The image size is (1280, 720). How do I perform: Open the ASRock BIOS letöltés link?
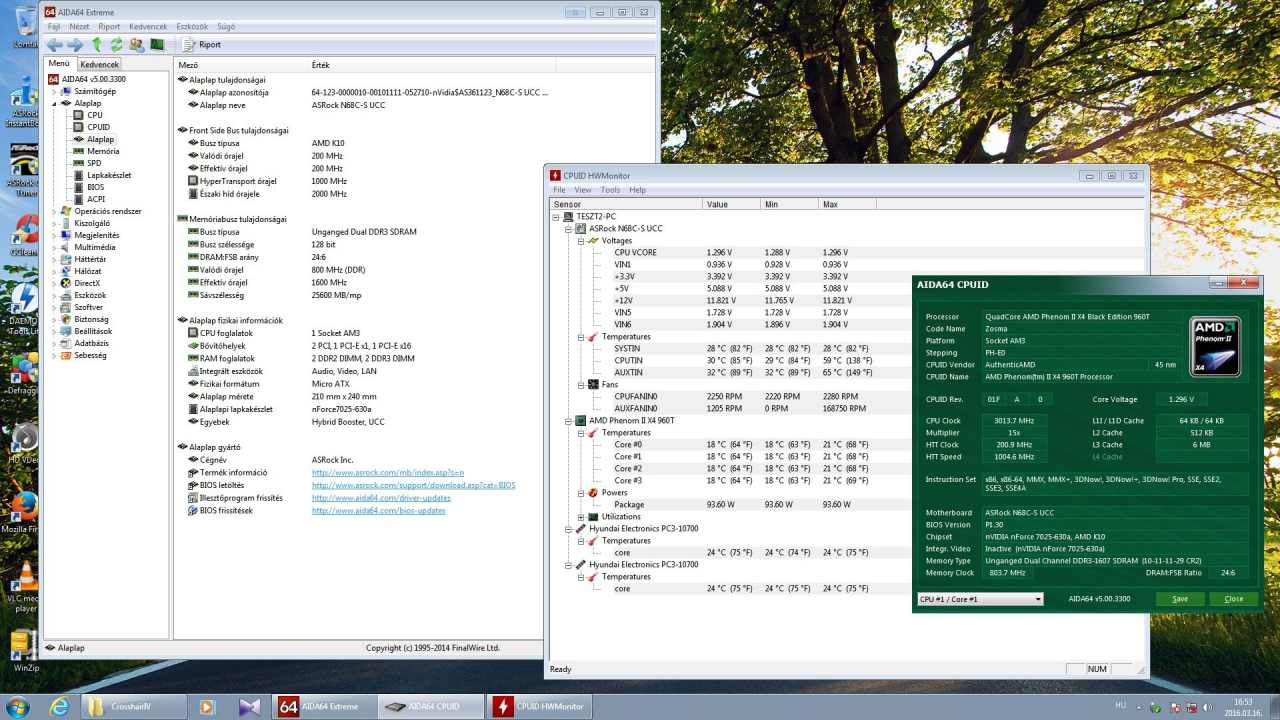tap(413, 485)
